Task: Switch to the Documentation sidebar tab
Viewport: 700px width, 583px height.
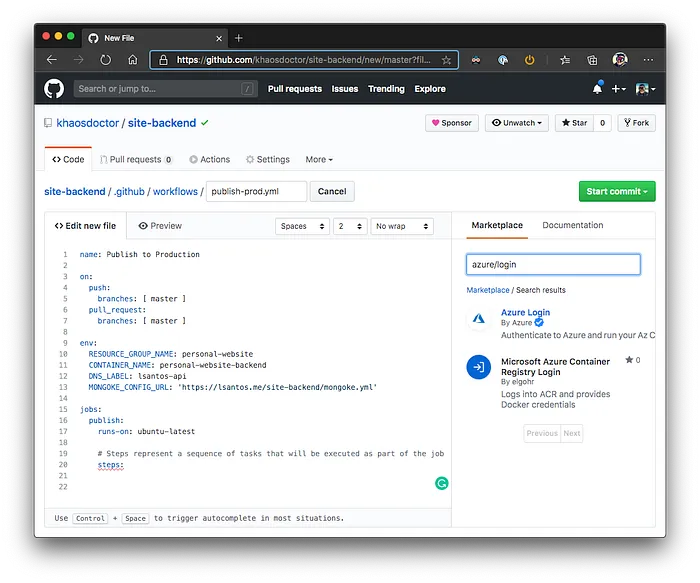Action: (x=573, y=225)
